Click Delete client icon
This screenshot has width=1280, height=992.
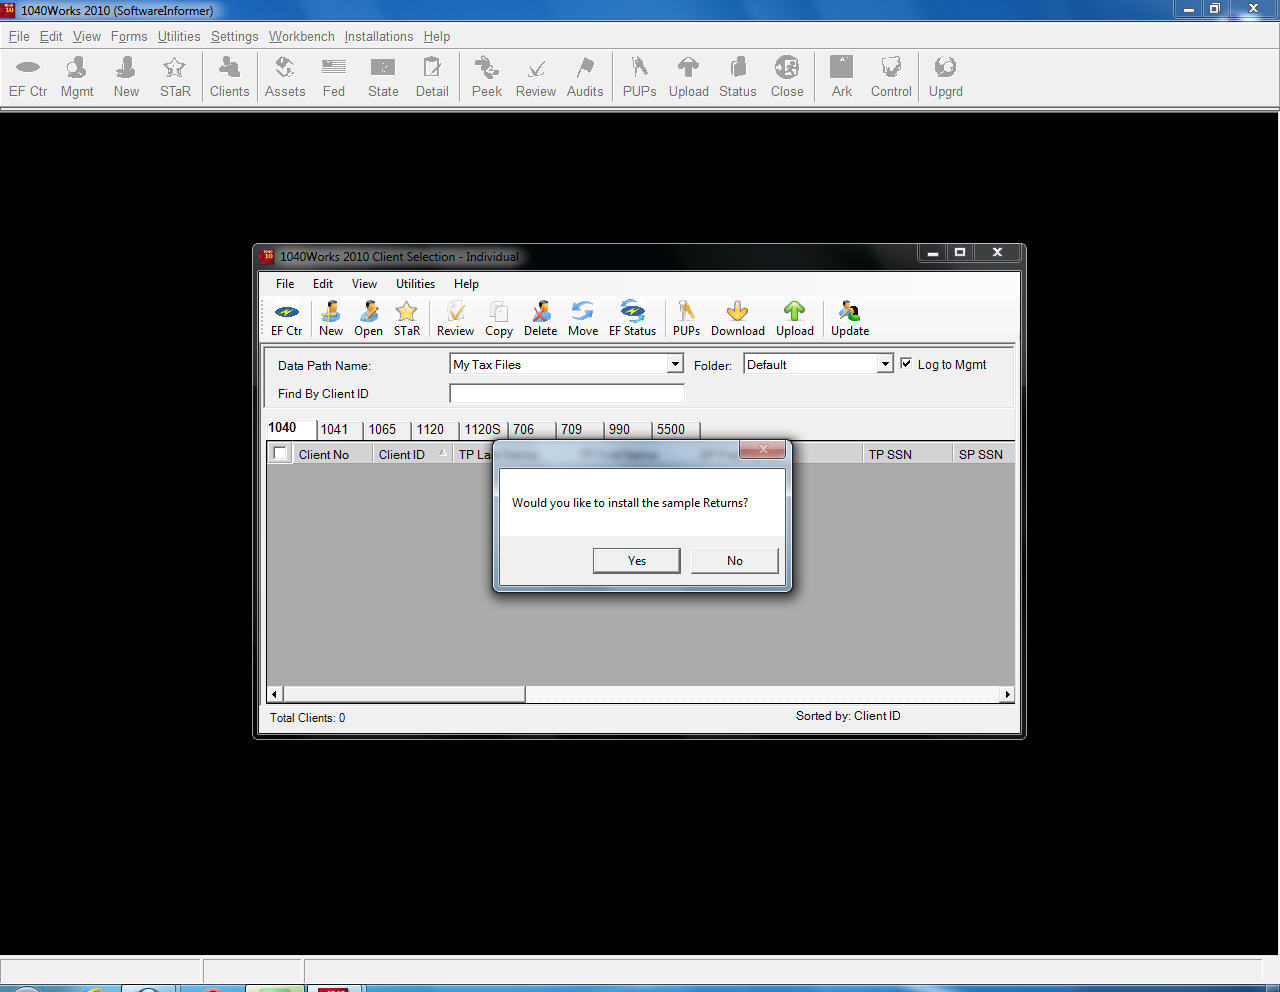coord(540,319)
